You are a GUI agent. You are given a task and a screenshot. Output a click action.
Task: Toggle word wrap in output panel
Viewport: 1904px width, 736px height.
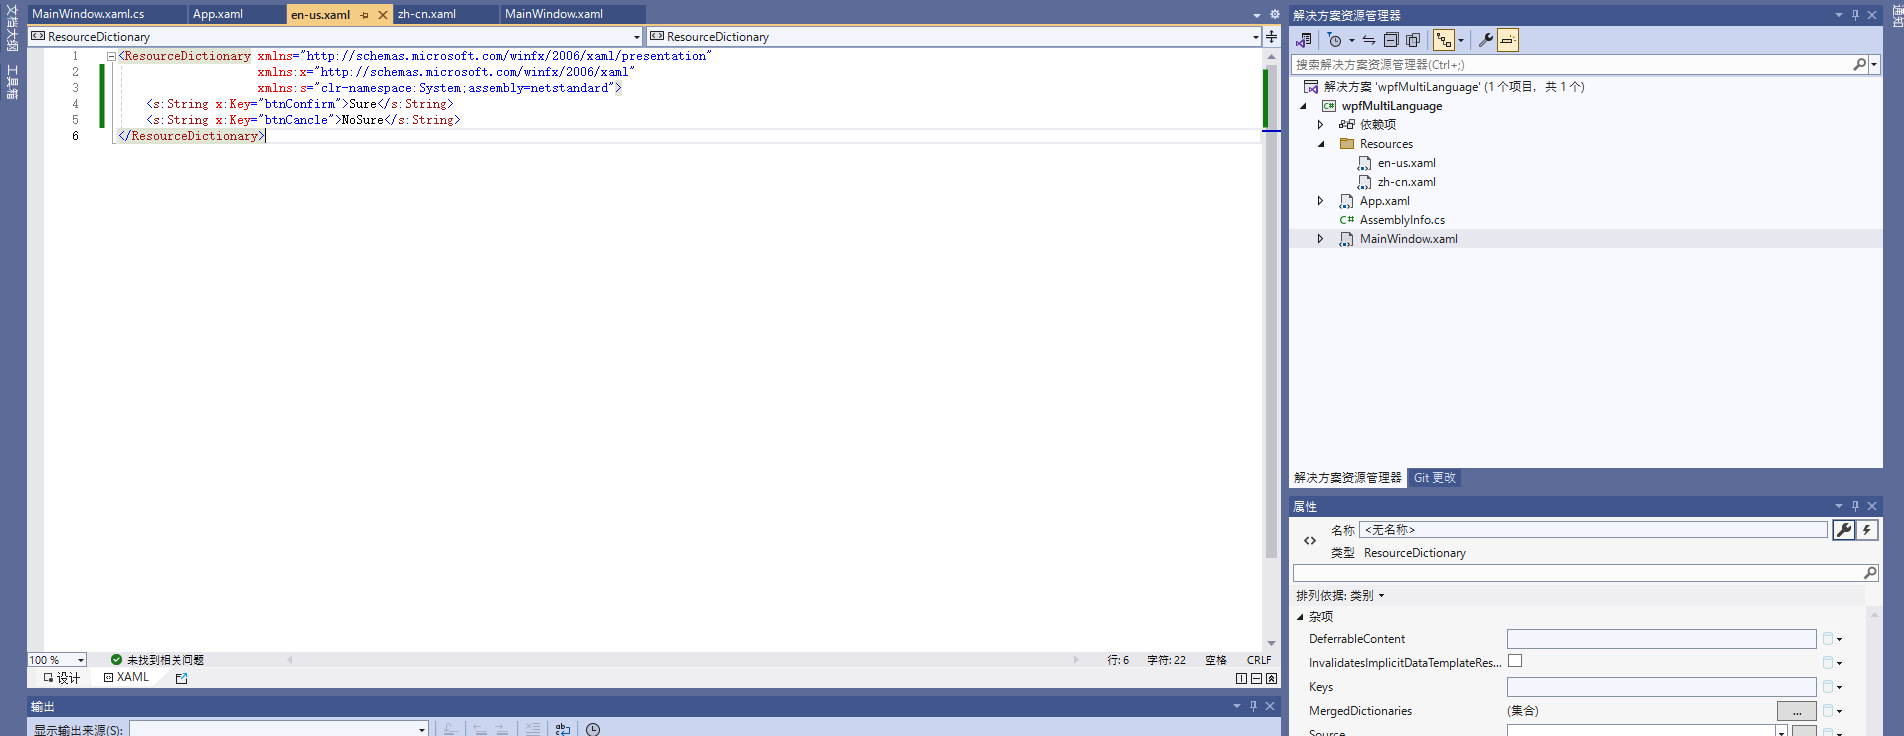click(x=563, y=729)
